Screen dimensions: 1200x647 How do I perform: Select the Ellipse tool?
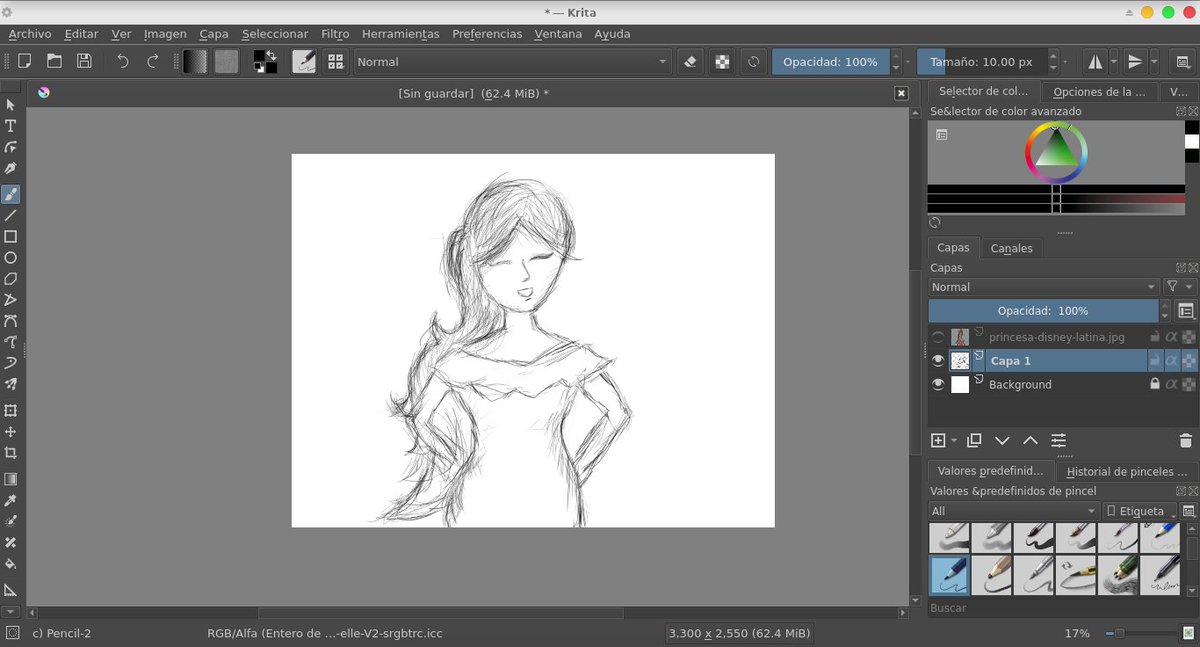point(11,258)
